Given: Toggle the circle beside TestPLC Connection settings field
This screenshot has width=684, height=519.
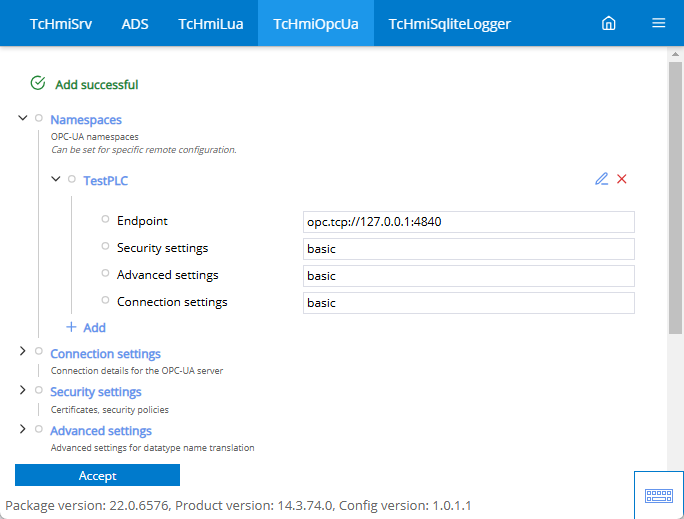Looking at the screenshot, I should [105, 300].
